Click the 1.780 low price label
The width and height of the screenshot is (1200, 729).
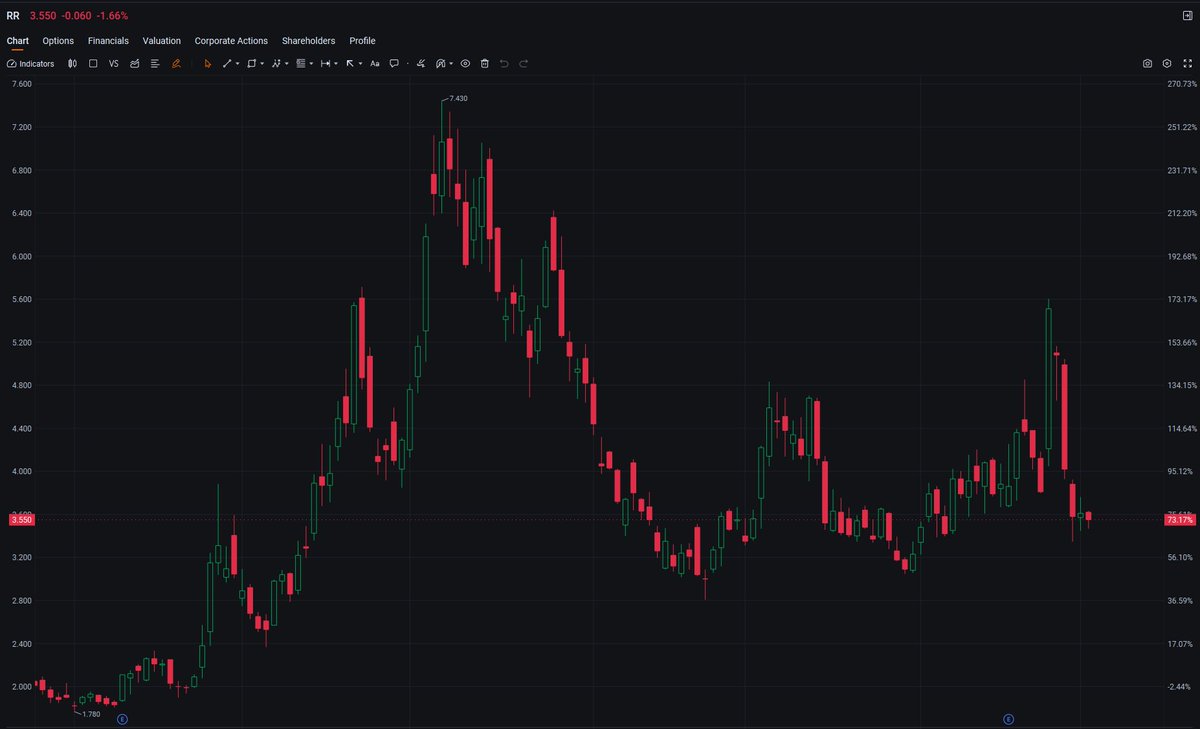point(90,714)
